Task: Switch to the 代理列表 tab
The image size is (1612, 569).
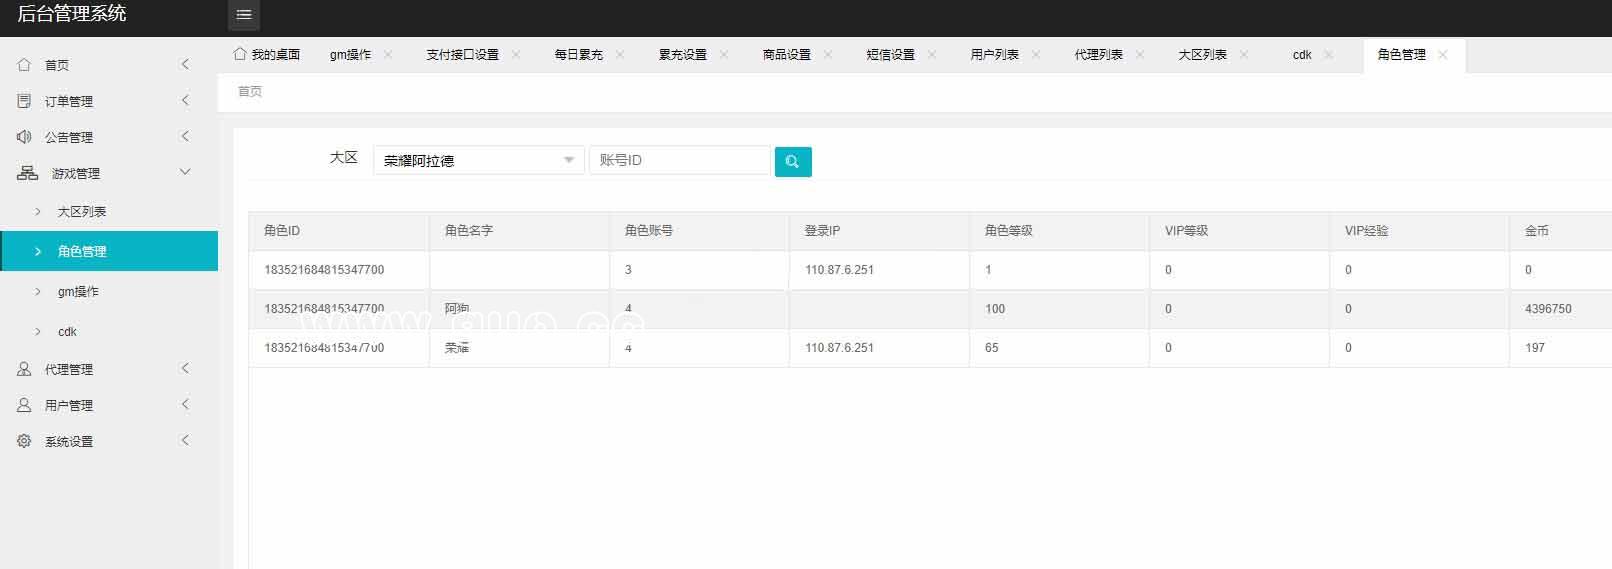Action: click(1098, 55)
